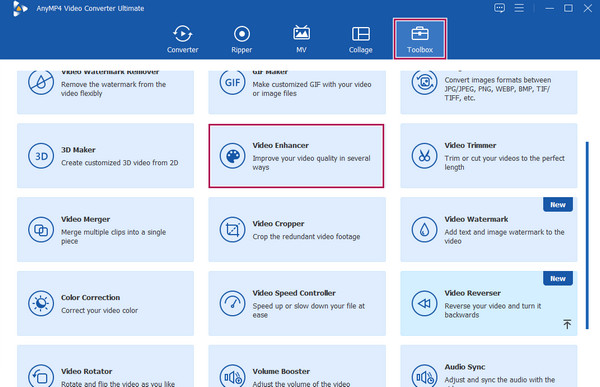Click 'Convert images formats between JPG/JPEG' description
Viewport: 600px width, 387px height.
coord(498,89)
